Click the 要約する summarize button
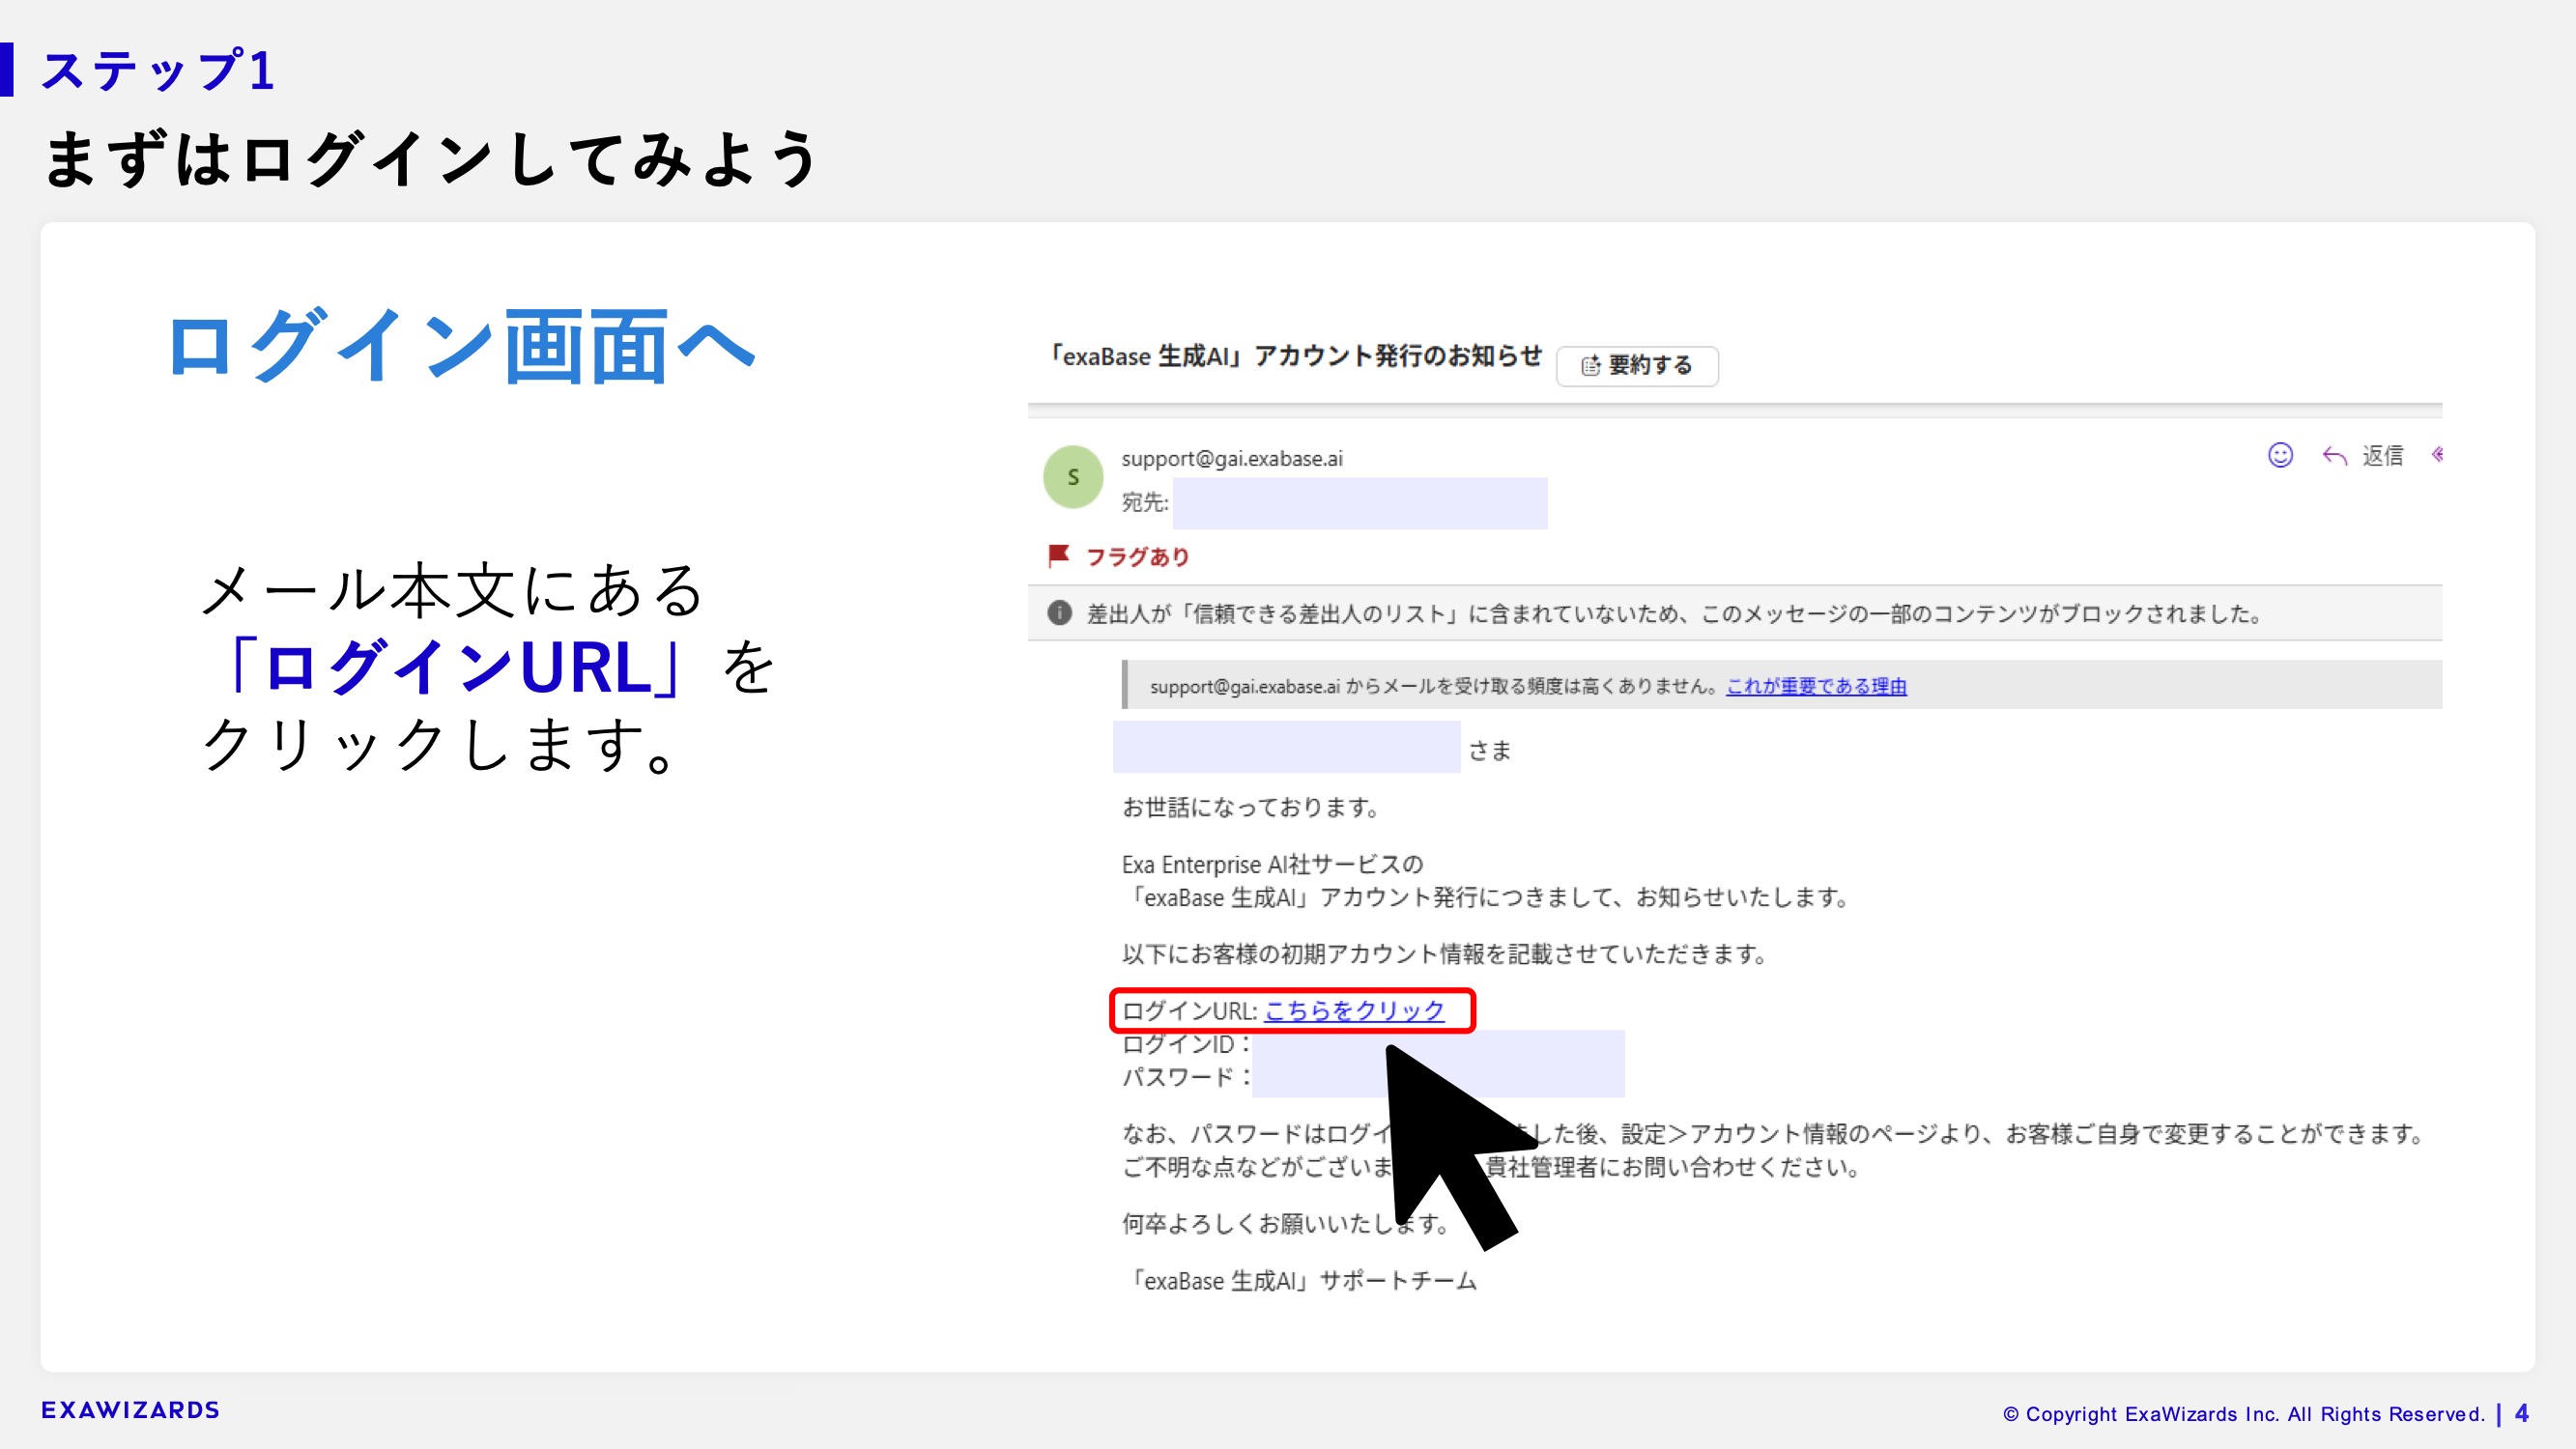The width and height of the screenshot is (2576, 1449). [1637, 366]
